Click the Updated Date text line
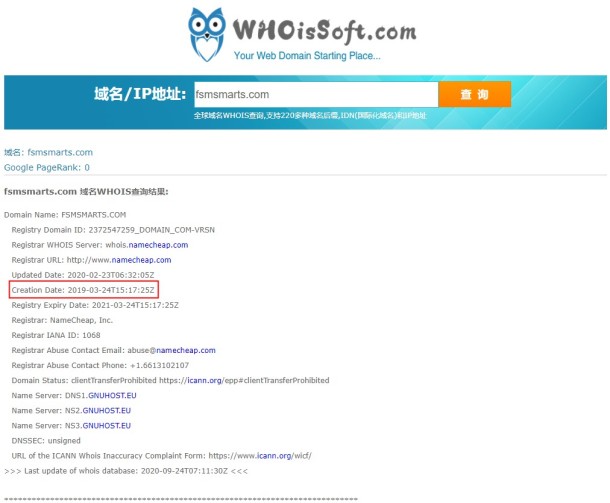Viewport: 610px width, 503px height. tap(83, 275)
